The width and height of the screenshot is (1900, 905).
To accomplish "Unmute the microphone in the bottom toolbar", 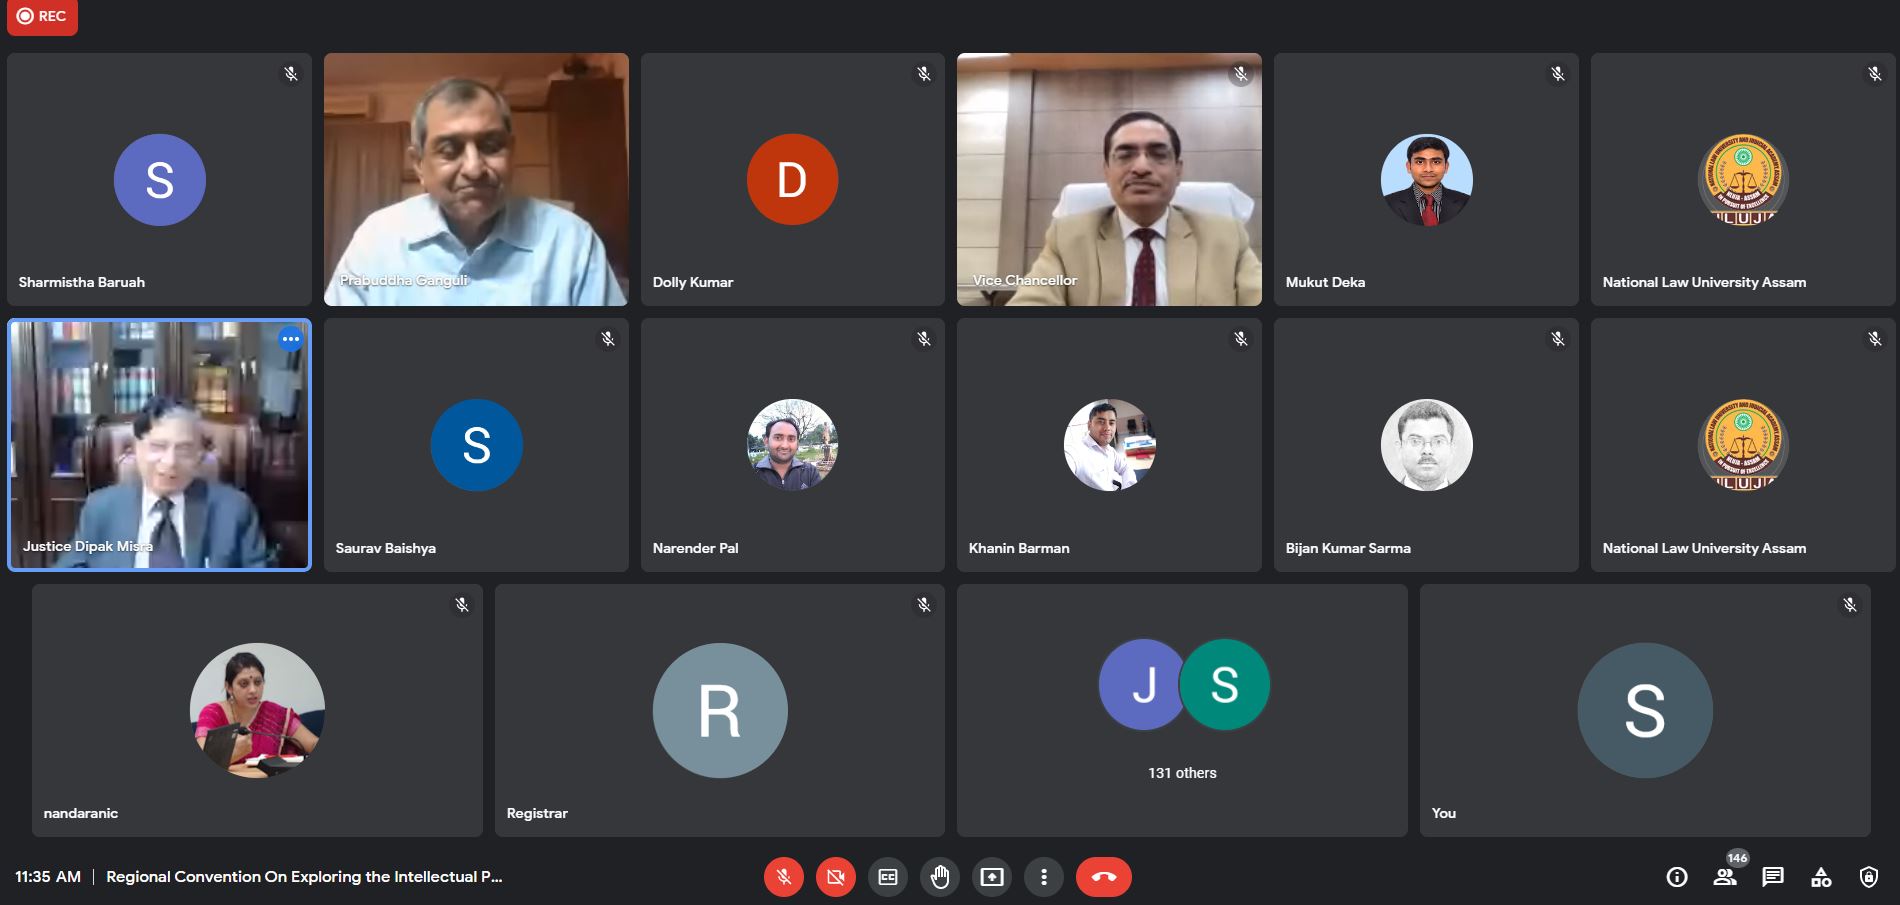I will pyautogui.click(x=784, y=877).
